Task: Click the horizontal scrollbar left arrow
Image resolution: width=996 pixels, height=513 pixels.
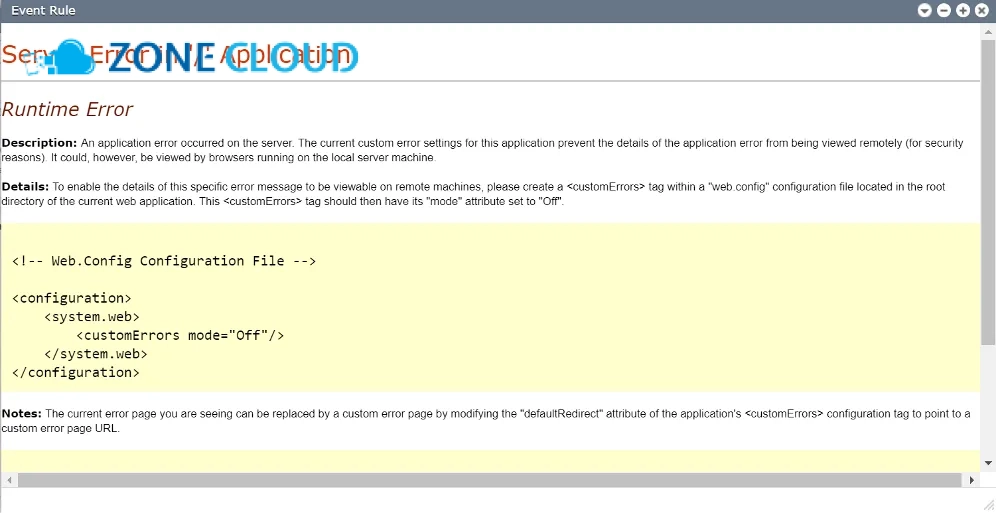Action: click(8, 481)
